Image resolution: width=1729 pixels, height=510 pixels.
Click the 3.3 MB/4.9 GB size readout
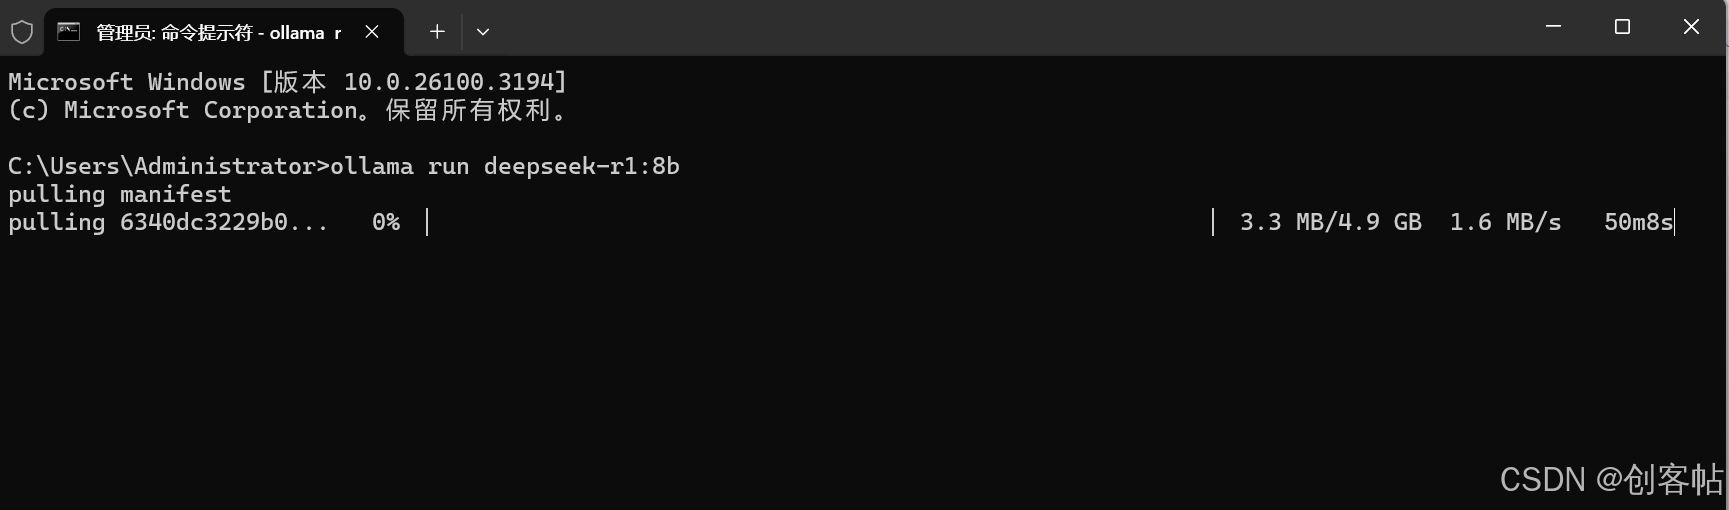pos(1330,222)
